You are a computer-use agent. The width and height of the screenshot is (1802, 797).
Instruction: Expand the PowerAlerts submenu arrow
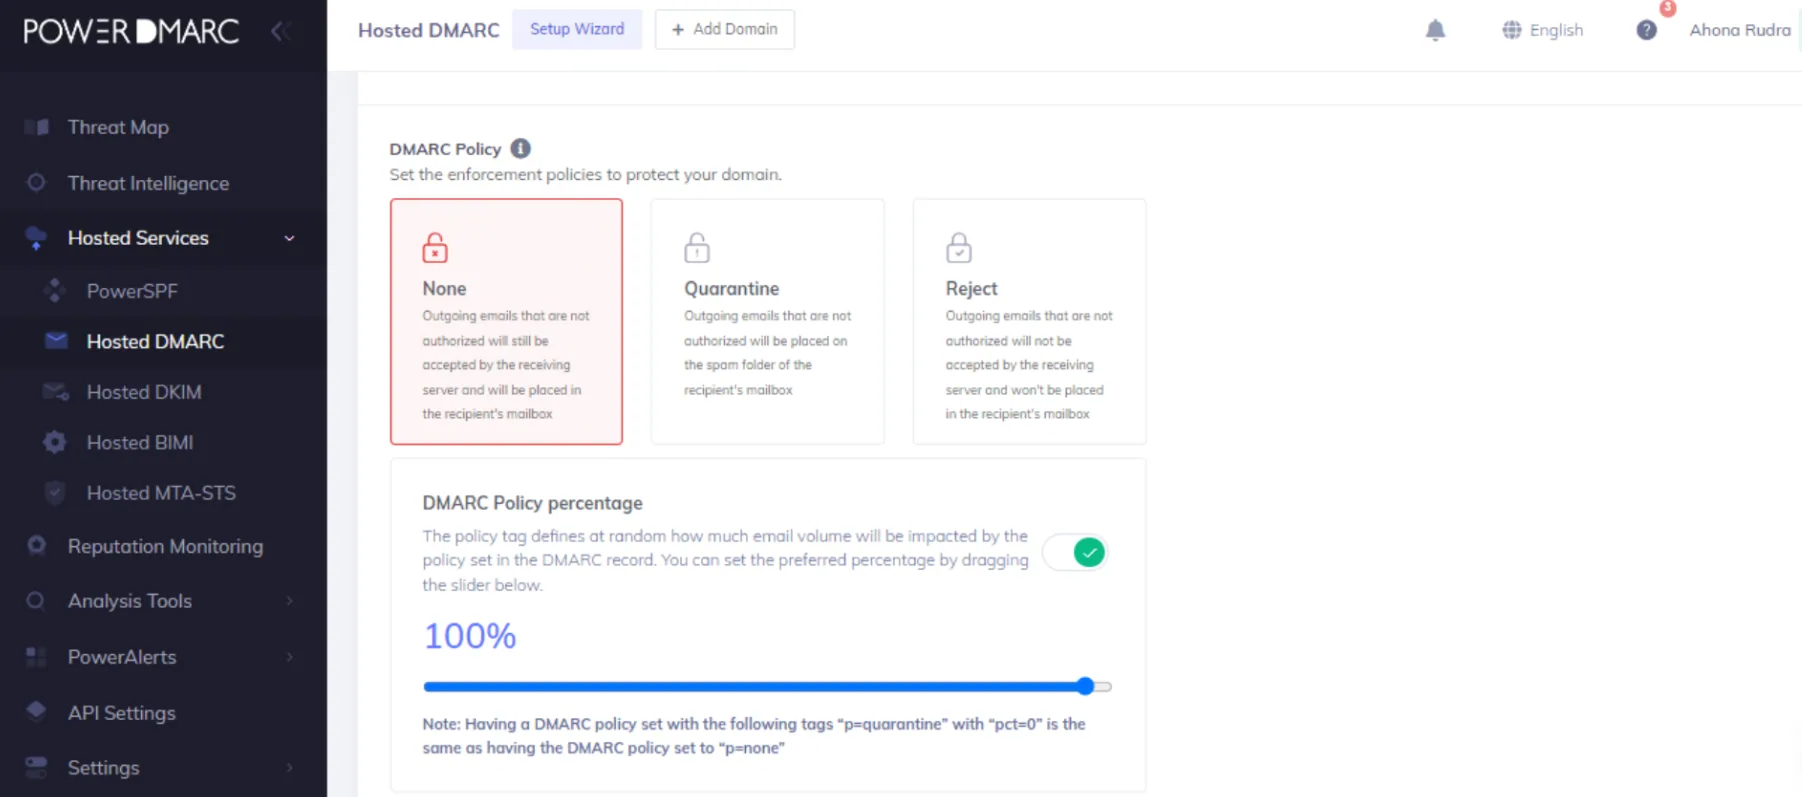(x=290, y=657)
